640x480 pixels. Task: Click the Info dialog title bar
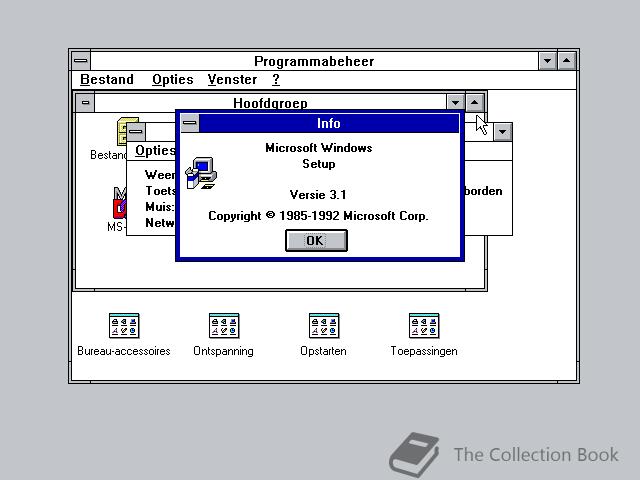329,123
